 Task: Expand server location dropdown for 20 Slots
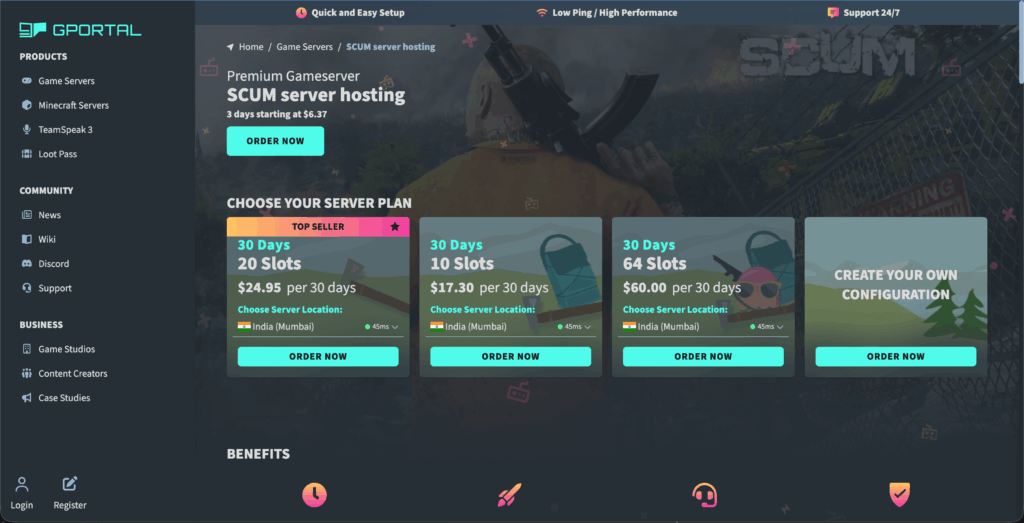394,326
